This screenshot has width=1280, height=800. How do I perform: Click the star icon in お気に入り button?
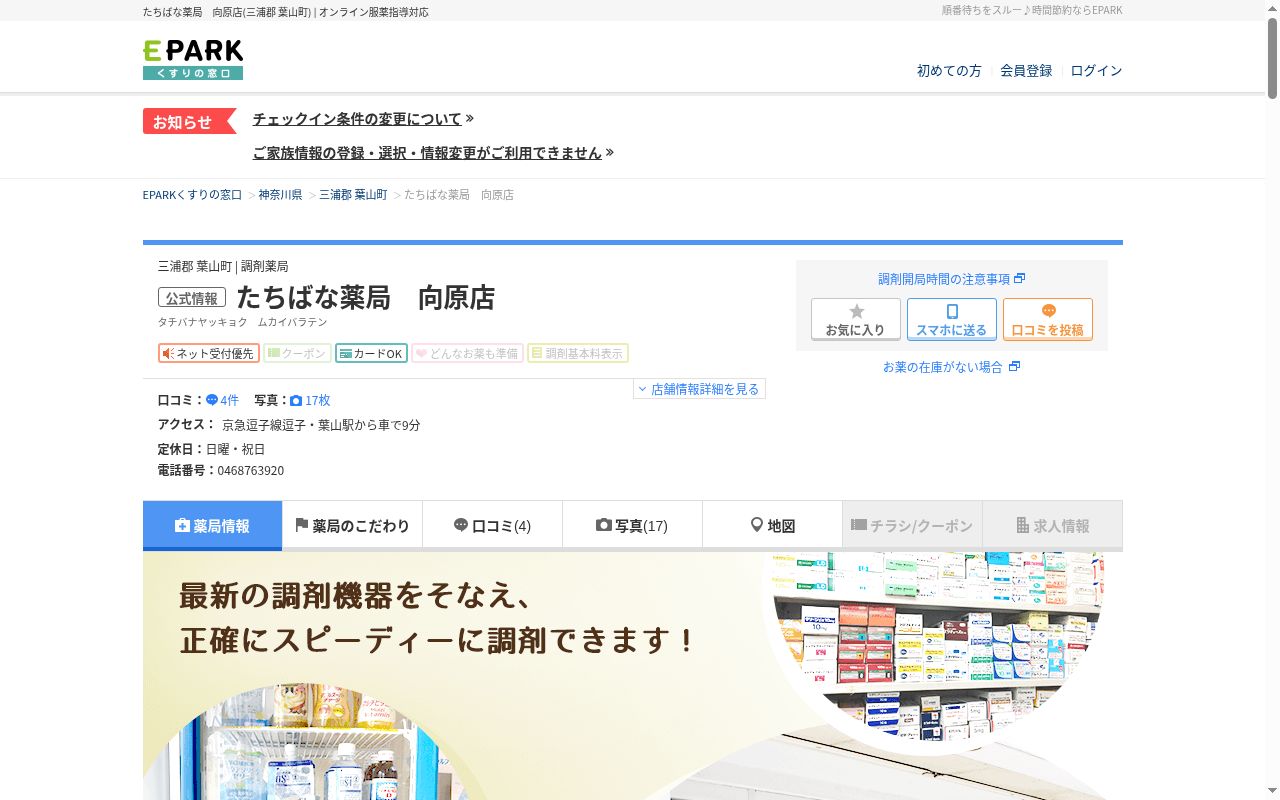click(x=856, y=311)
